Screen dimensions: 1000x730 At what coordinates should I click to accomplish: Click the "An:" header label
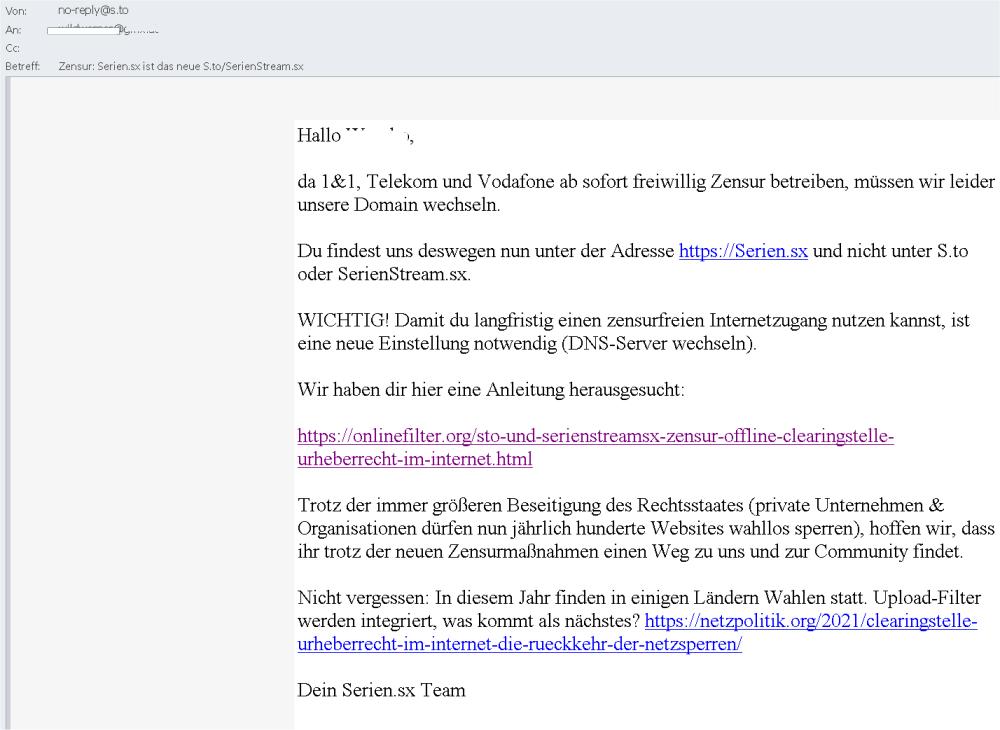(x=13, y=30)
